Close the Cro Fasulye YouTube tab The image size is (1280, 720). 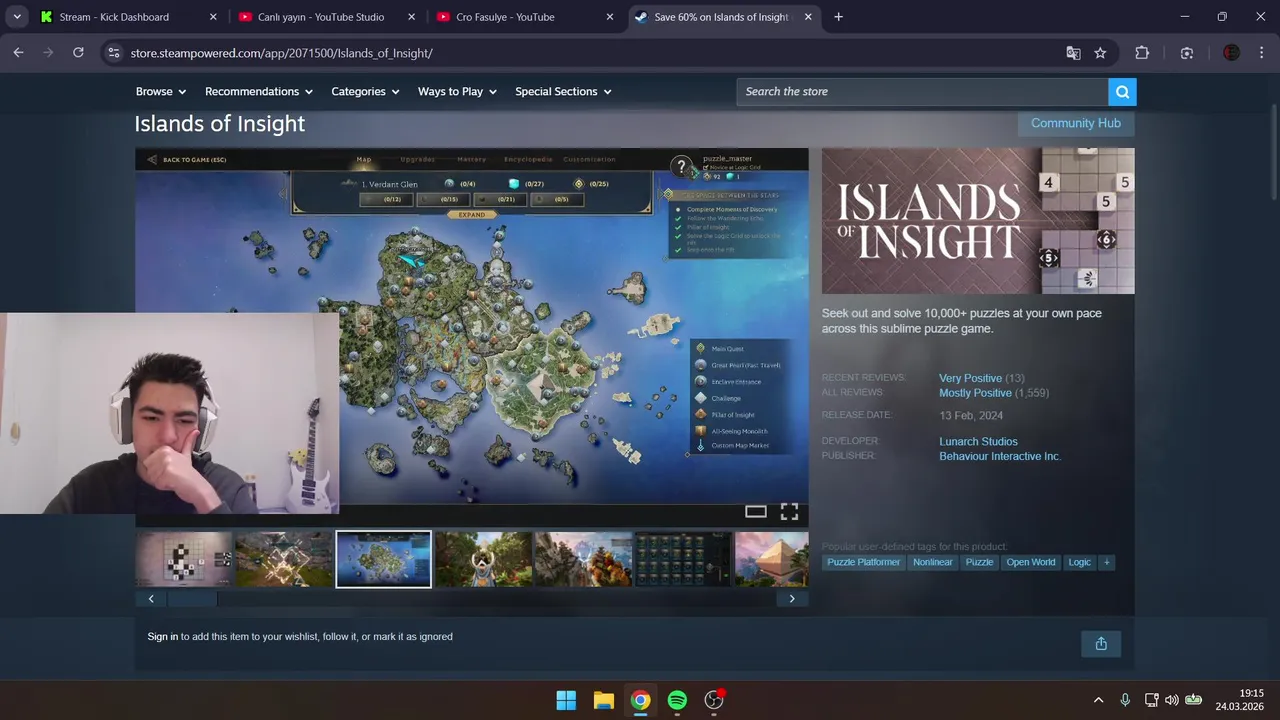pos(610,17)
